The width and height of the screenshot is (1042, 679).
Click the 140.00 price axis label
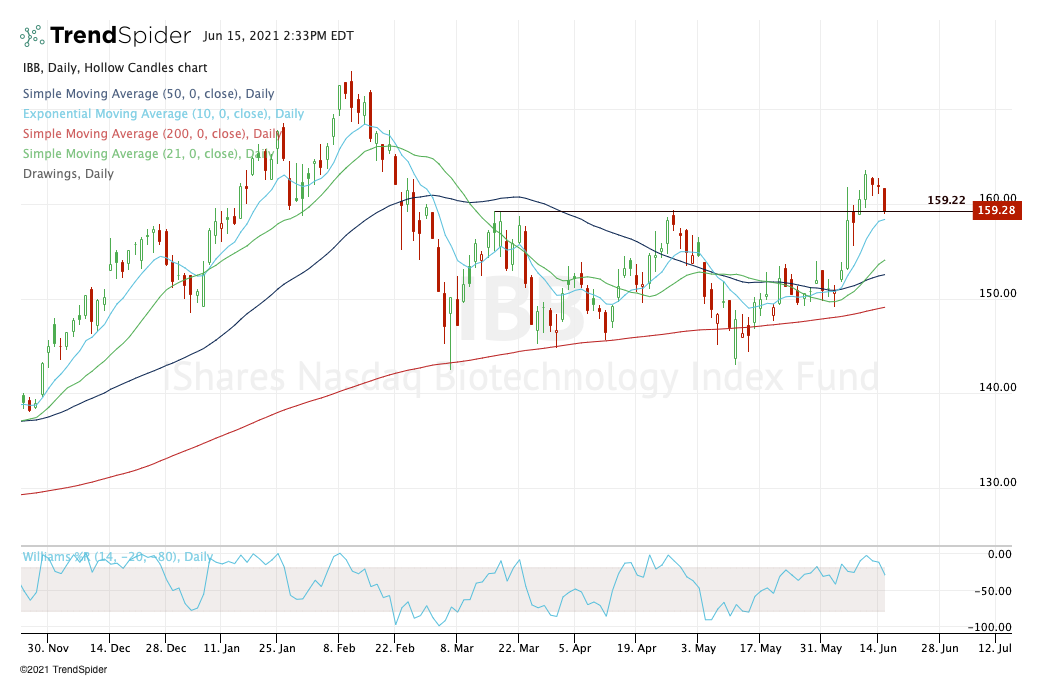tap(997, 387)
